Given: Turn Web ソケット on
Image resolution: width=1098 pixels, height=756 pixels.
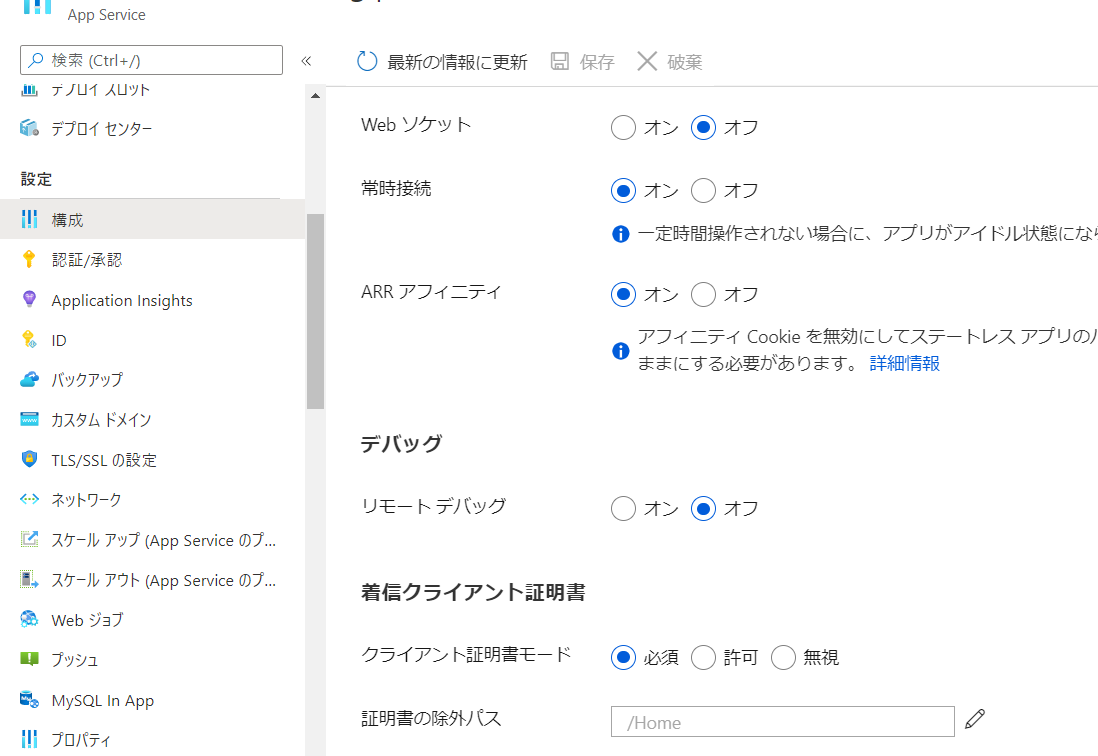Looking at the screenshot, I should pos(623,128).
